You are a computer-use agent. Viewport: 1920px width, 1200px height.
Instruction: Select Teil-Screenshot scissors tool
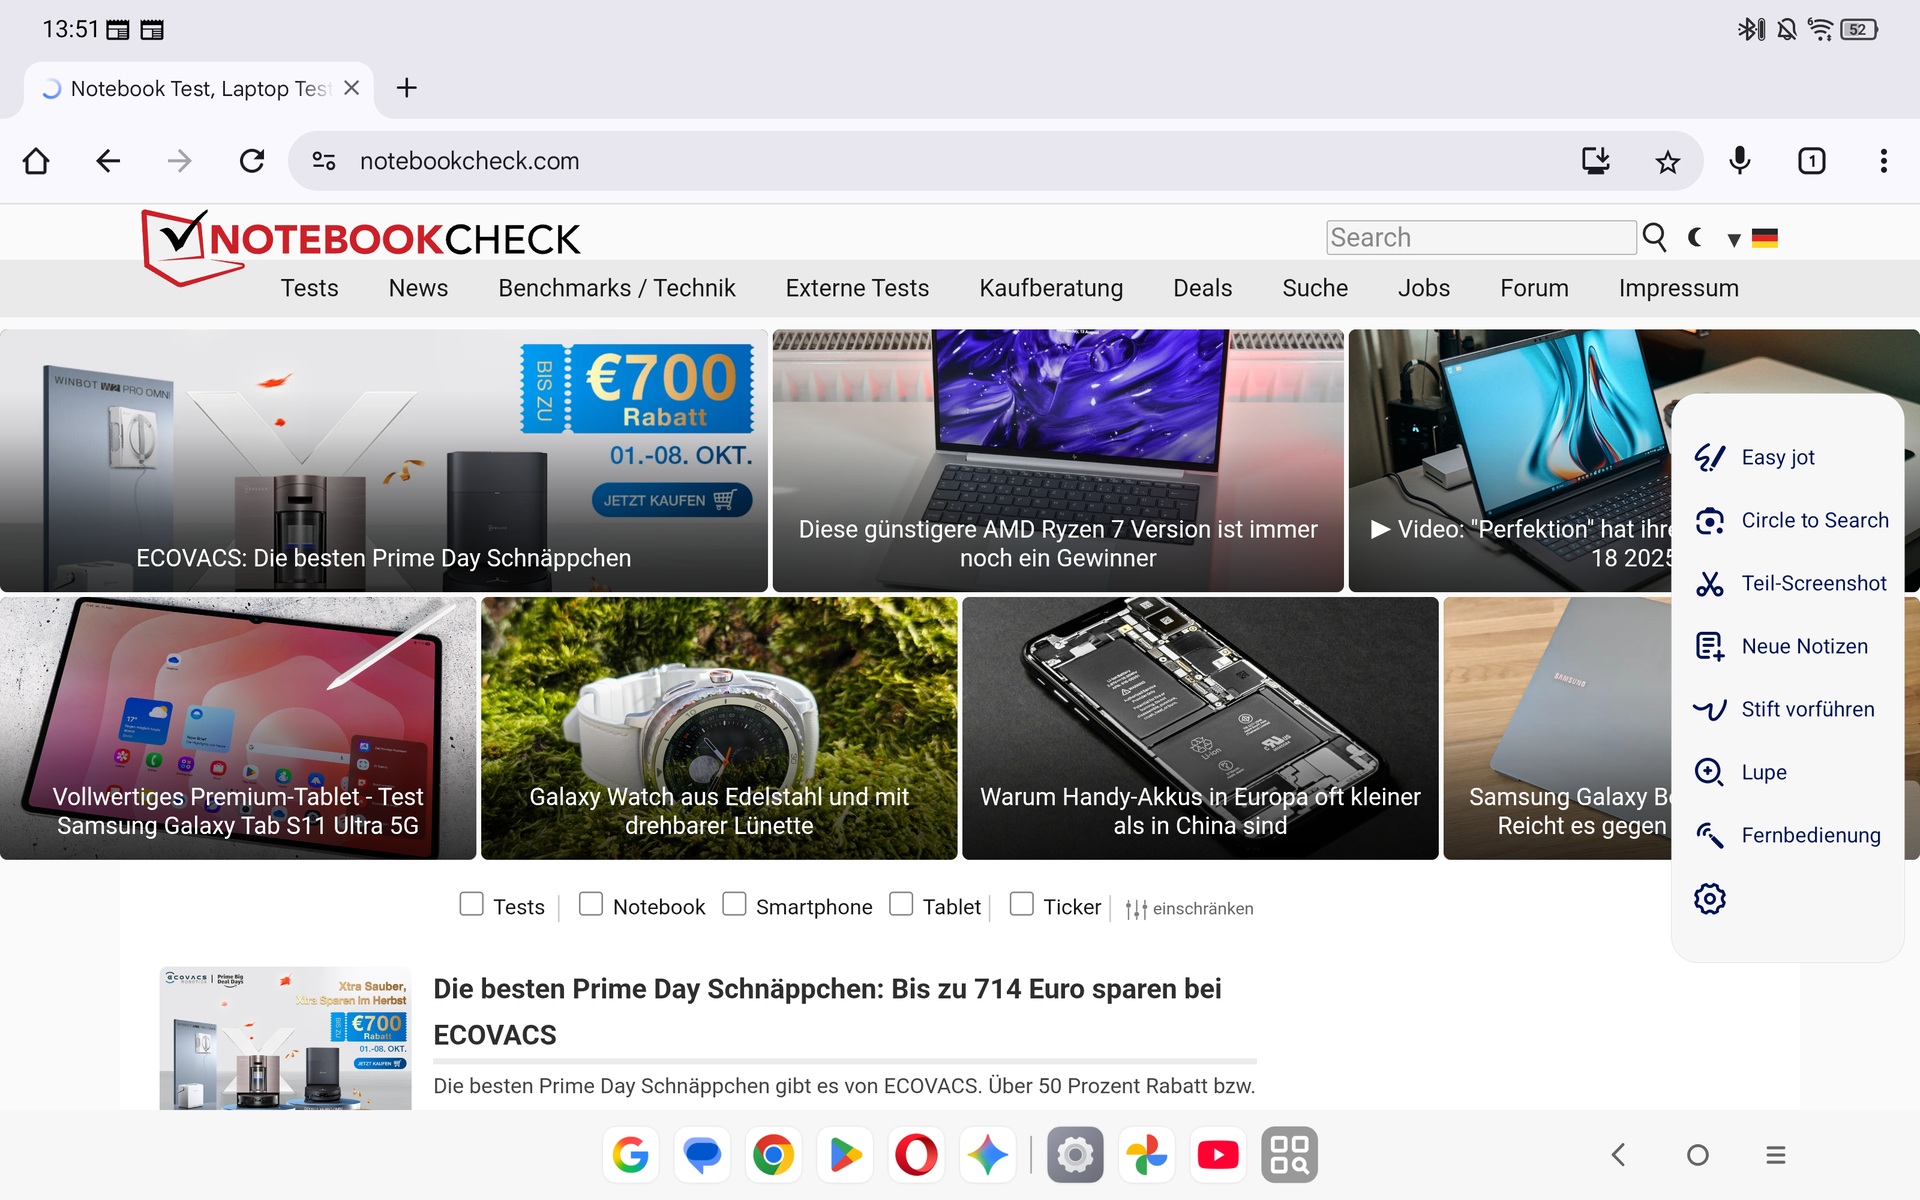[1790, 583]
